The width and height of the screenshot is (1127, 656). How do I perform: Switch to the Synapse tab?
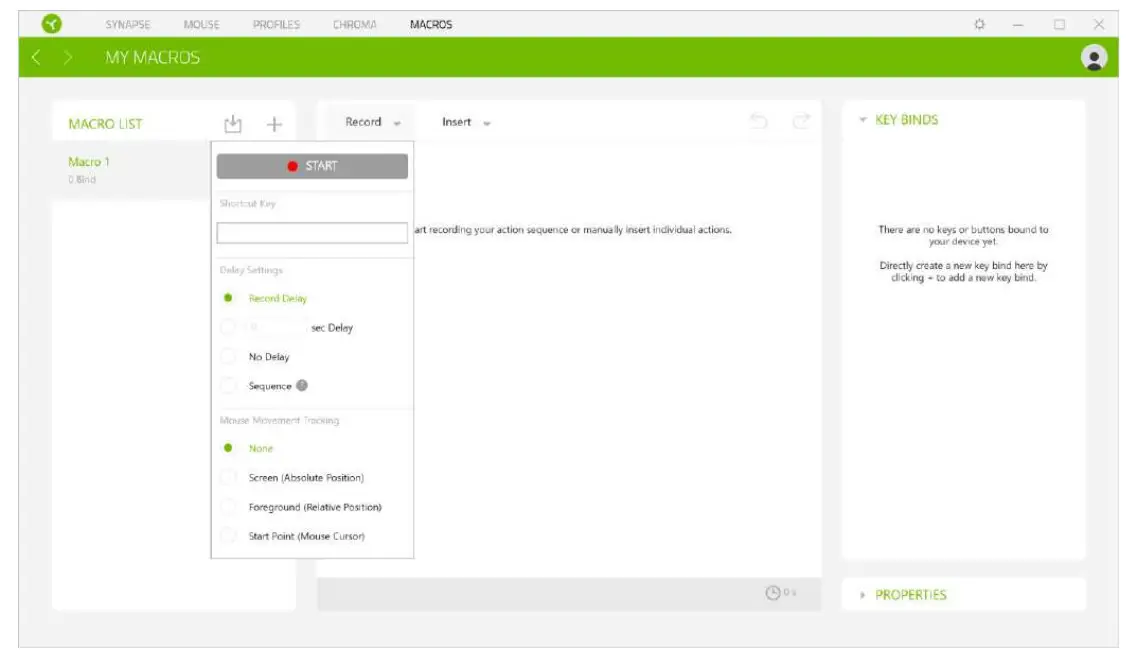click(x=128, y=24)
